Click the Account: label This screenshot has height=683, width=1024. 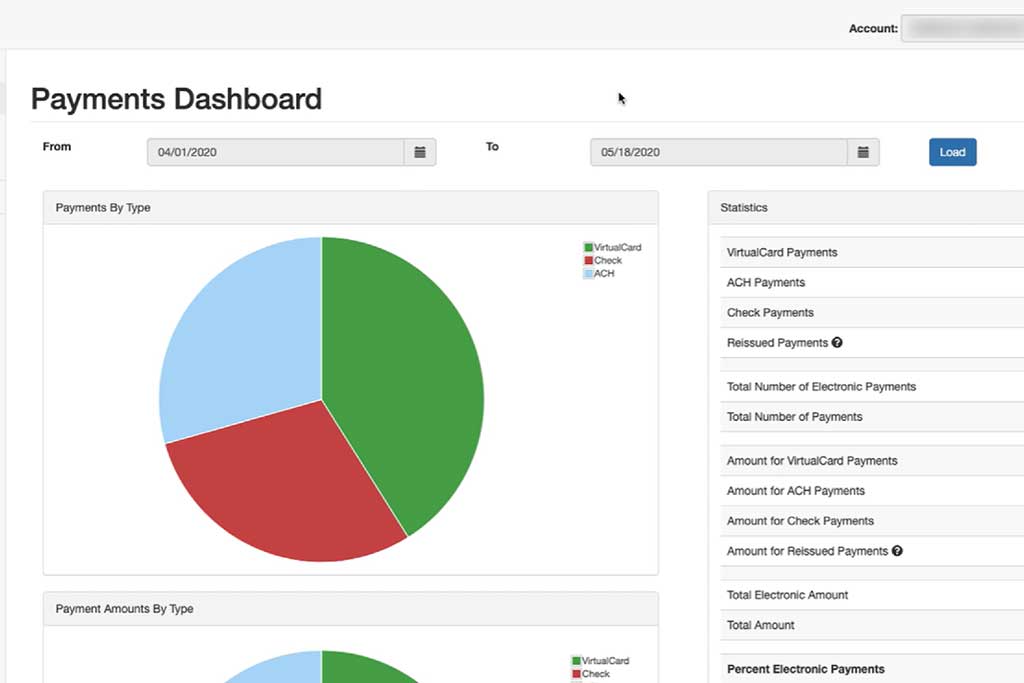[873, 28]
